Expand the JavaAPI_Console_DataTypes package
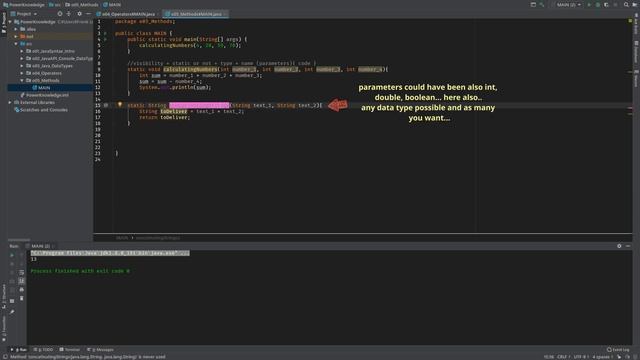The width and height of the screenshot is (640, 360). pos(22,58)
